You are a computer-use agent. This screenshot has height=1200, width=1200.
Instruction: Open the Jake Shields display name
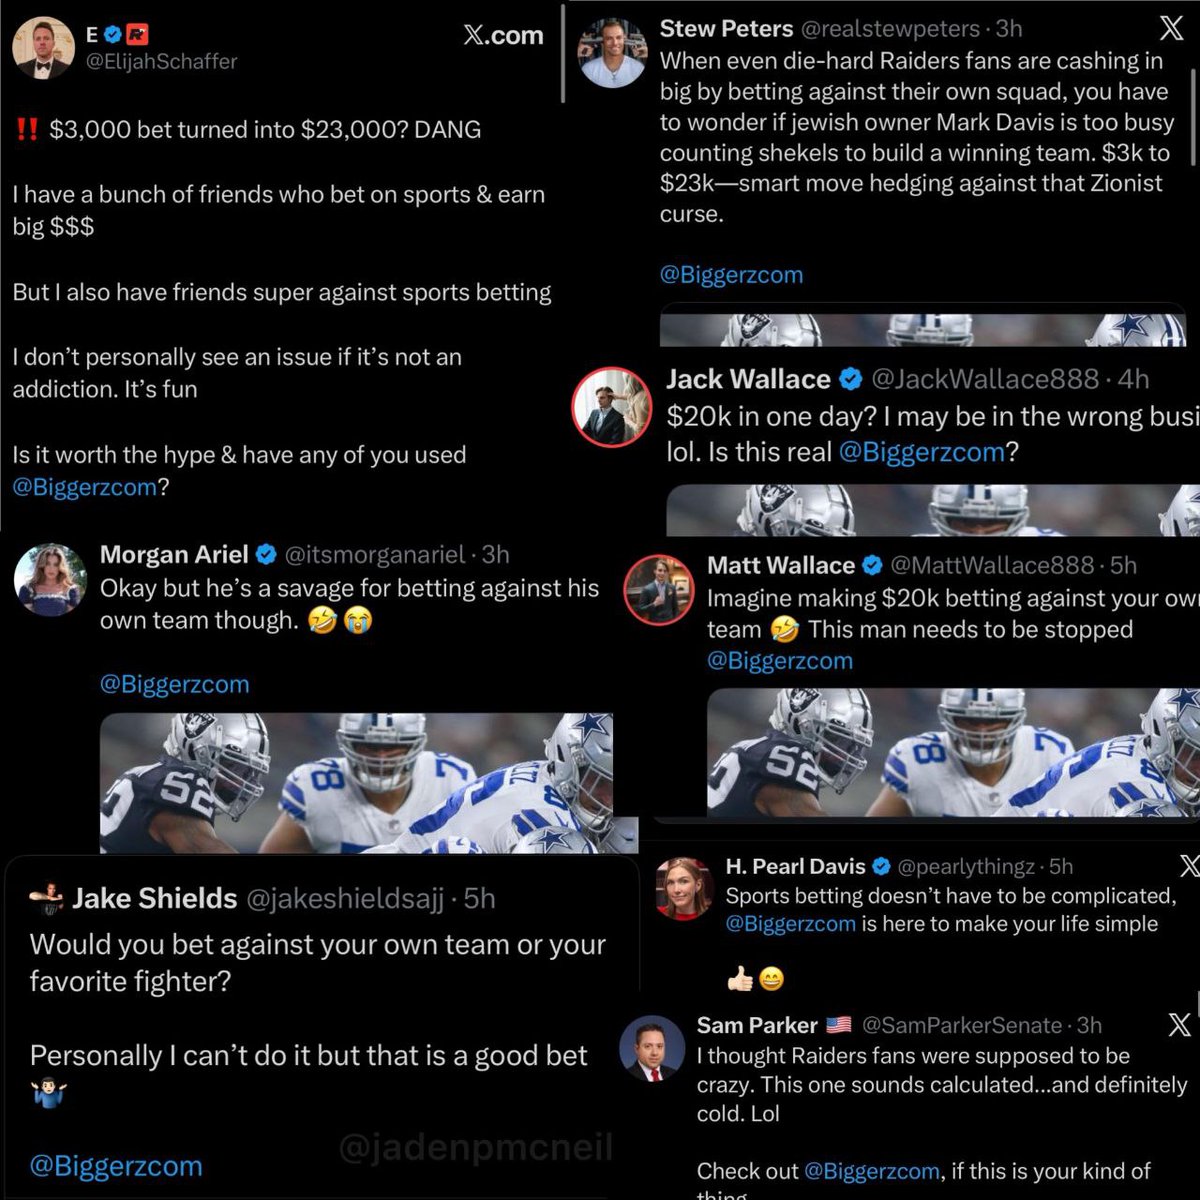tap(155, 898)
